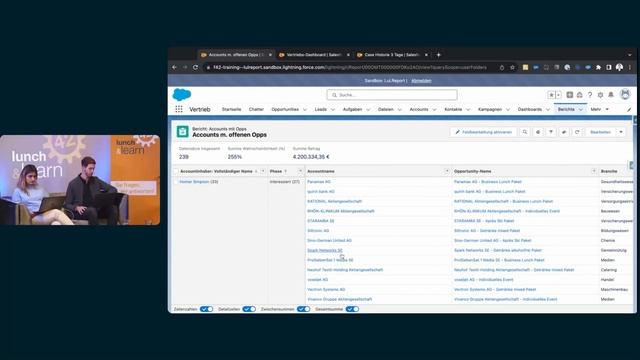640x360 pixels.
Task: Bookmark this page with the star icon
Action: [512, 67]
